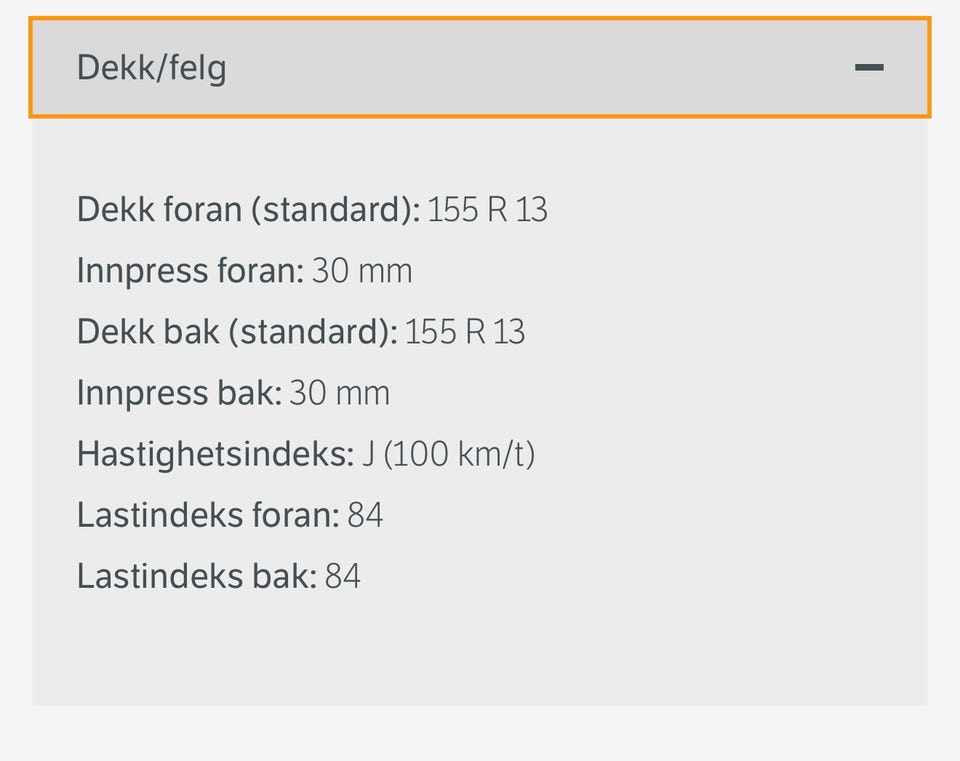Click the 30 mm front offset value

362,271
